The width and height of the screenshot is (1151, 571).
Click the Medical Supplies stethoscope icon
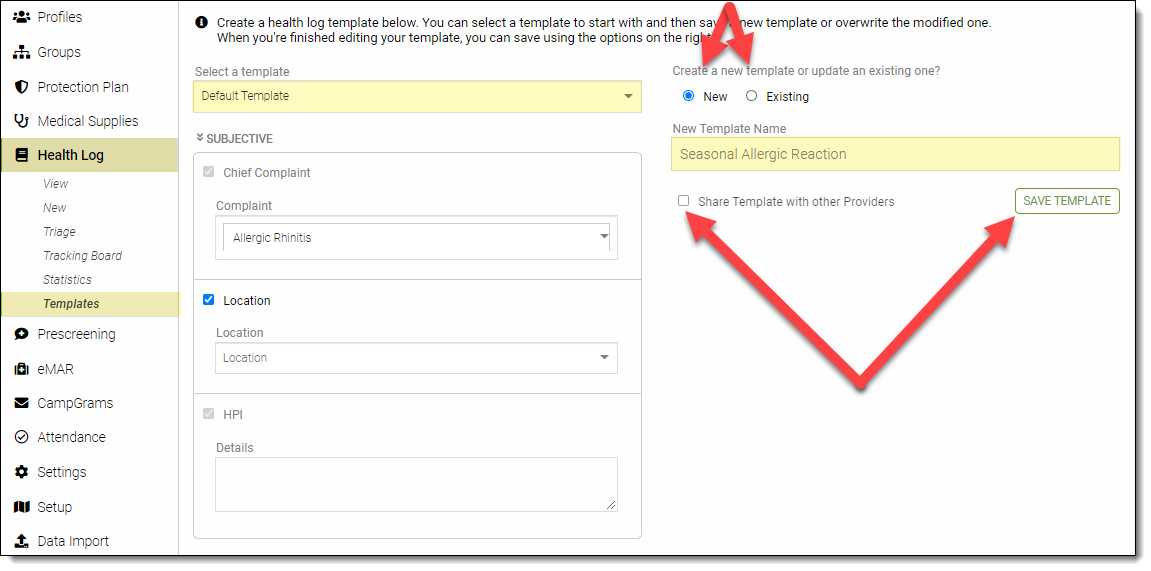(x=21, y=121)
